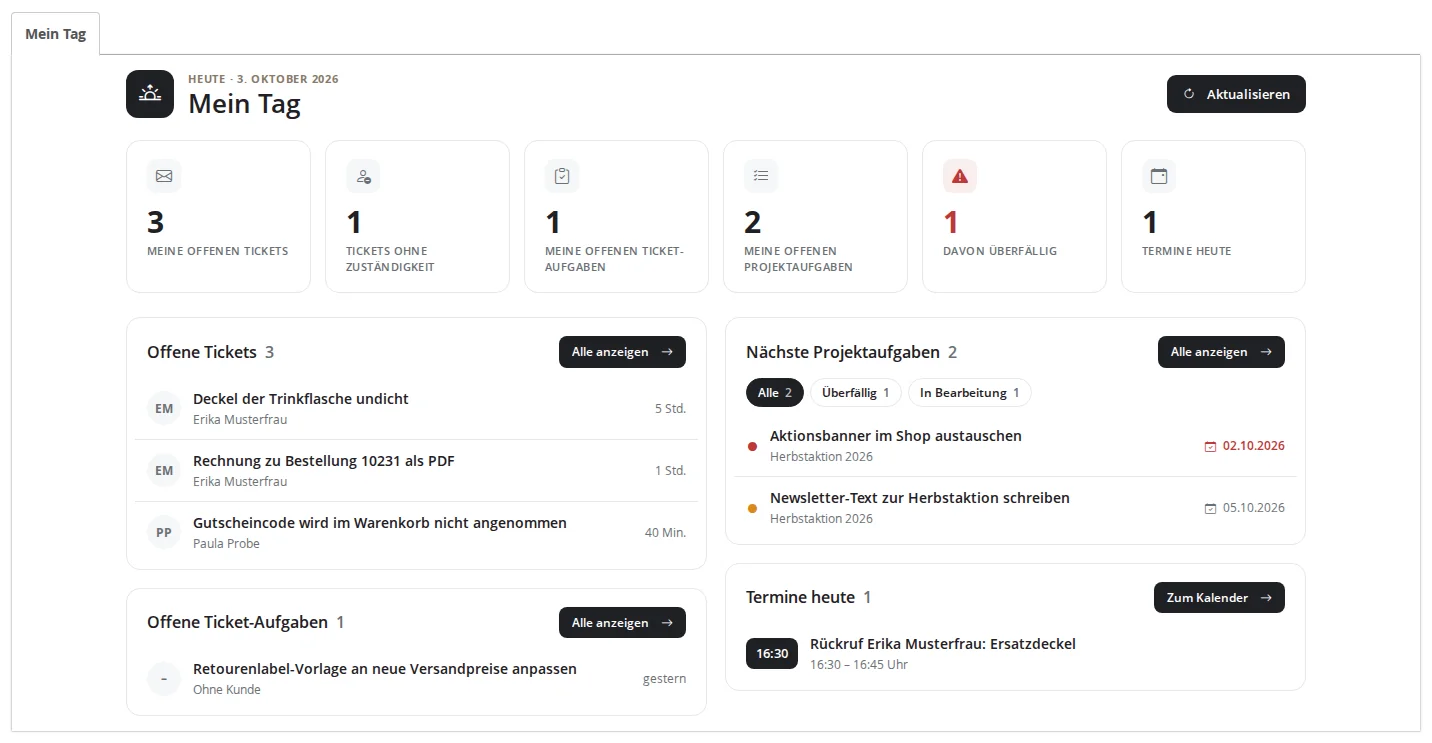This screenshot has height=743, width=1432.
Task: Open task Retourenlabel-Vorlage an neue Versandpreise anpassen
Action: [416, 678]
